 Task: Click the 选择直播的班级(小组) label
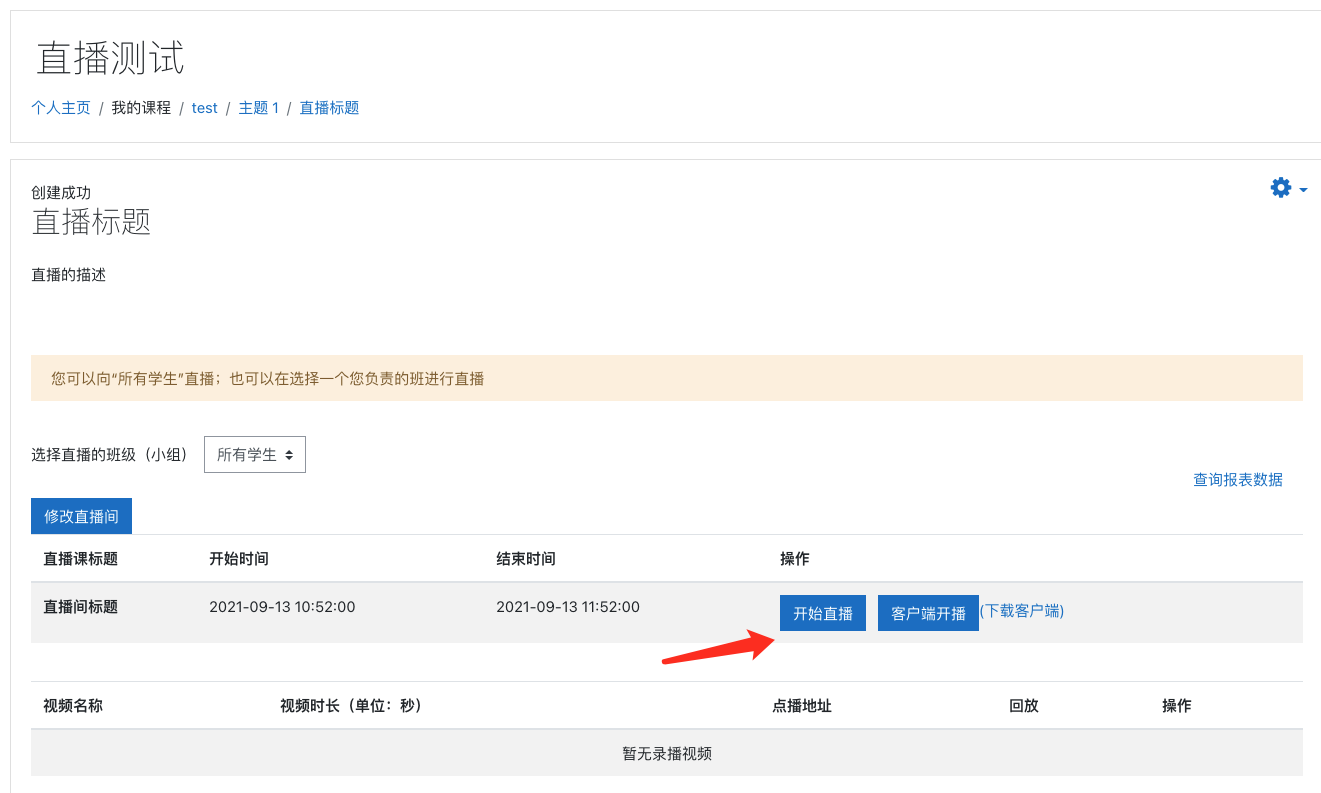[x=109, y=454]
